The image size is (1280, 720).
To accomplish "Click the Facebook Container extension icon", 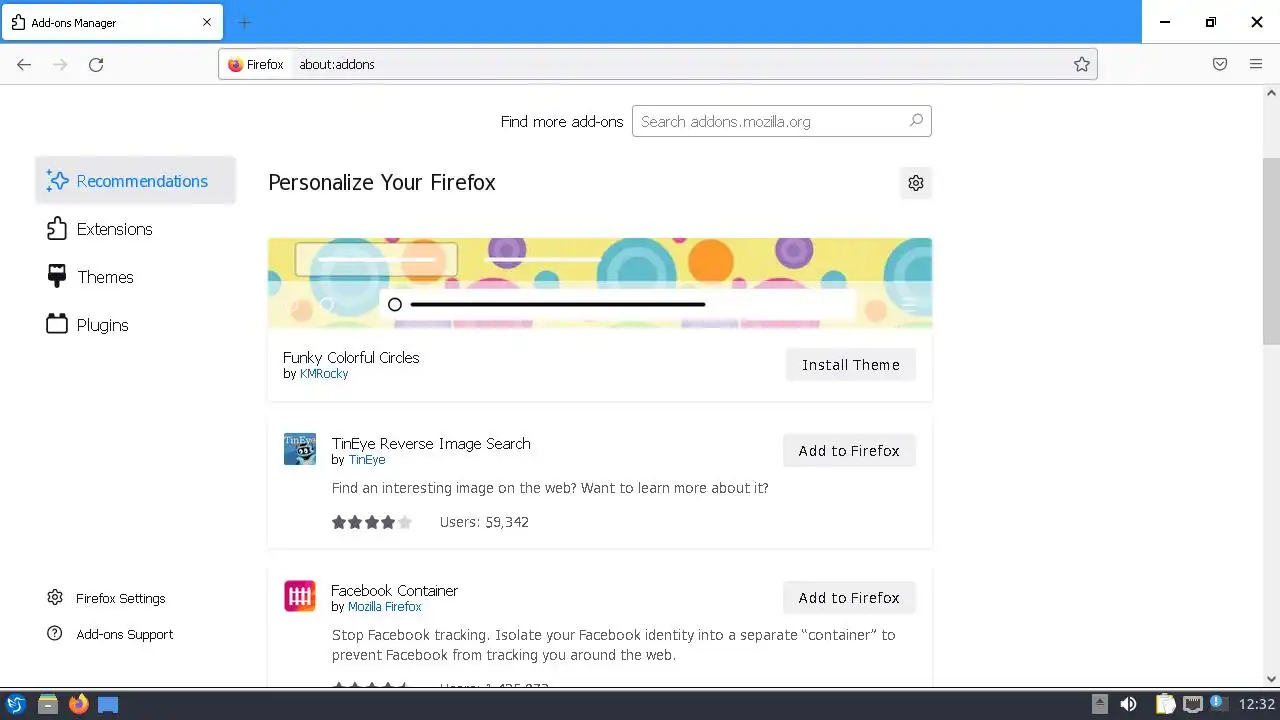I will (300, 596).
